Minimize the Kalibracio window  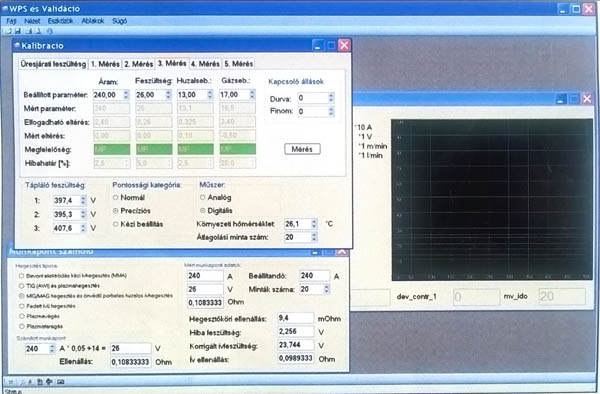pos(318,46)
